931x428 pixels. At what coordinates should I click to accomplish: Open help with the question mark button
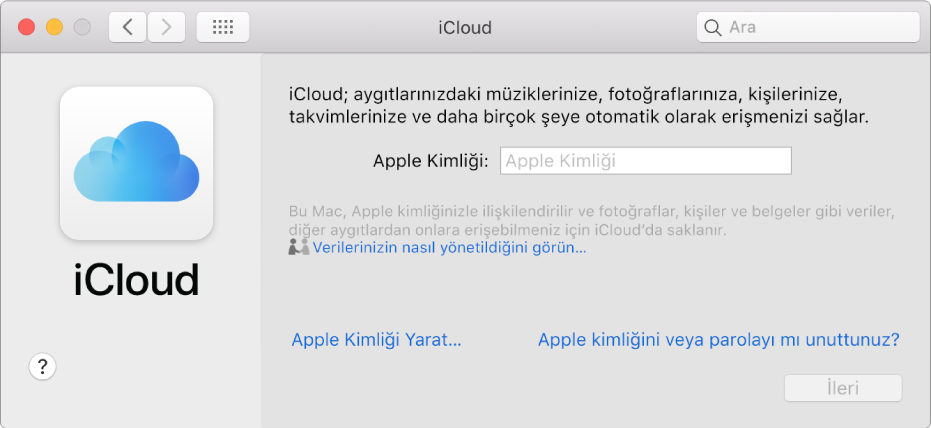click(x=42, y=367)
